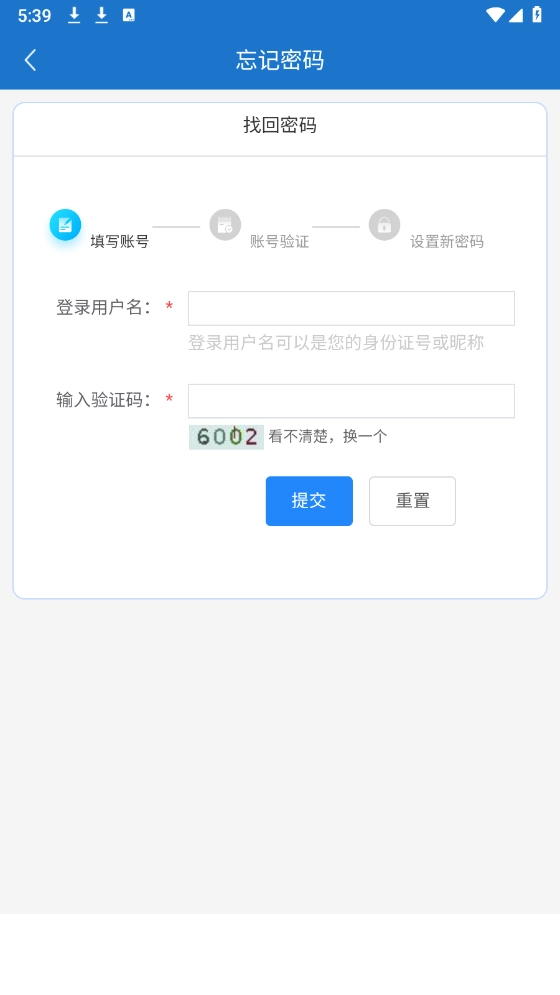Tap the 设置新密码 step label
560x995 pixels.
[446, 242]
